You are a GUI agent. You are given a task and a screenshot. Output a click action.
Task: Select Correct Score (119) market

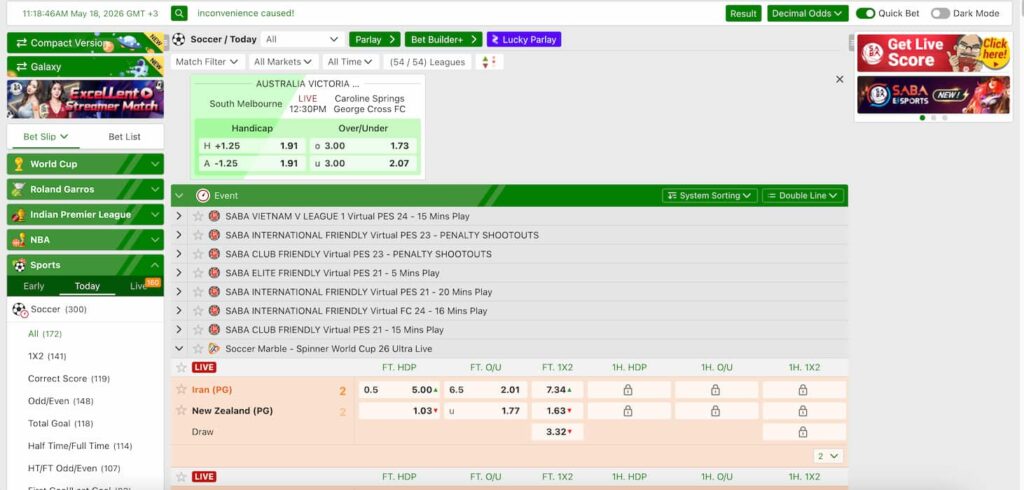coord(69,378)
